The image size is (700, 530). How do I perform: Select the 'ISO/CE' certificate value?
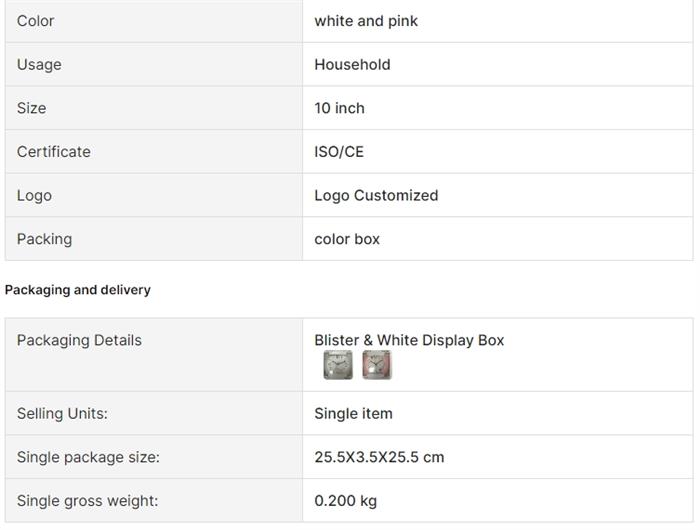point(339,152)
